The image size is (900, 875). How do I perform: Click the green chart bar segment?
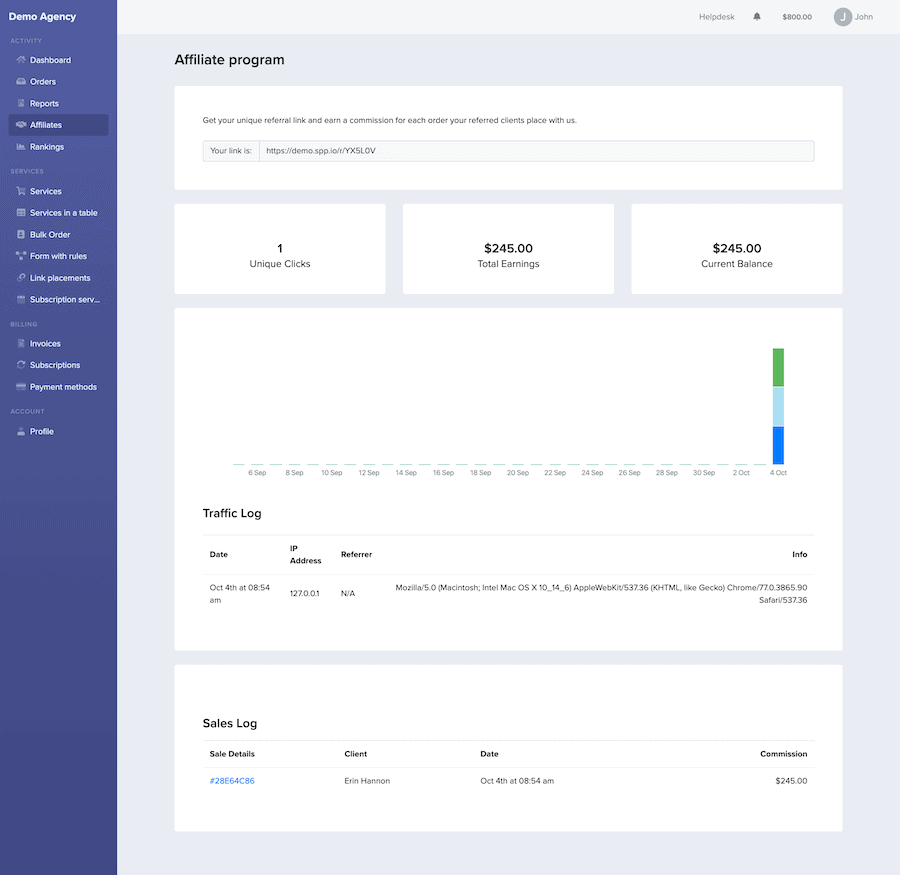[778, 367]
